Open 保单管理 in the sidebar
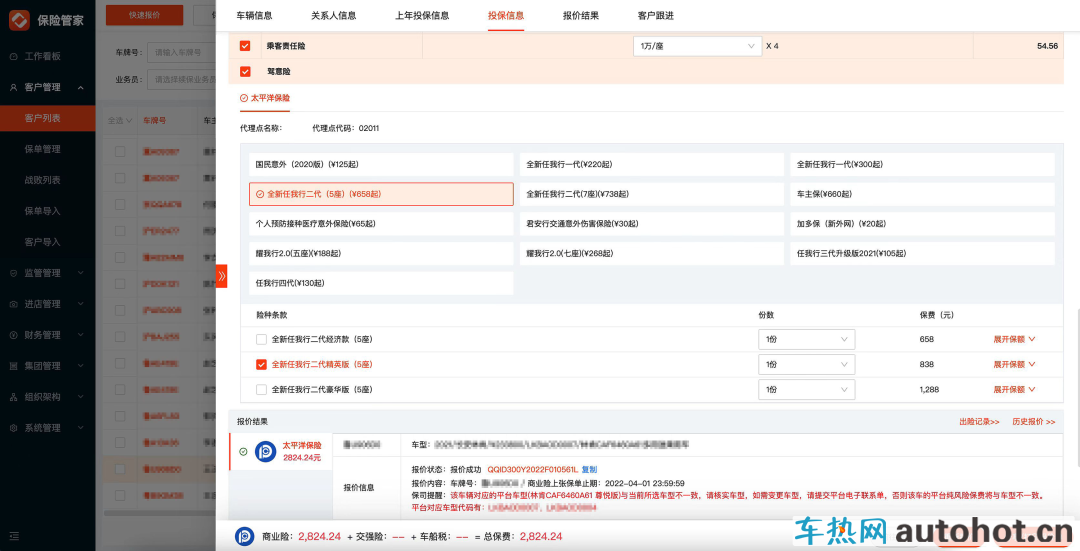The width and height of the screenshot is (1080, 551). pyautogui.click(x=43, y=149)
